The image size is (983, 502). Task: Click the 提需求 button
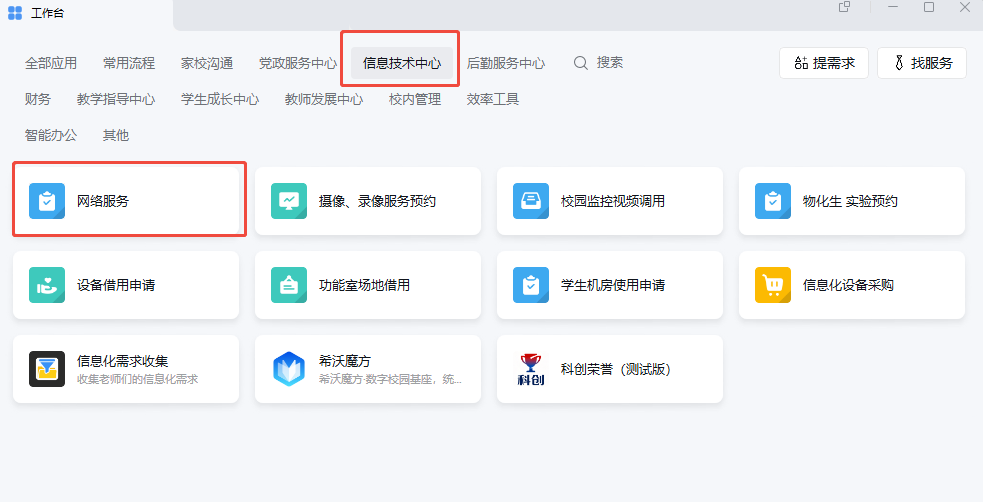click(x=824, y=63)
